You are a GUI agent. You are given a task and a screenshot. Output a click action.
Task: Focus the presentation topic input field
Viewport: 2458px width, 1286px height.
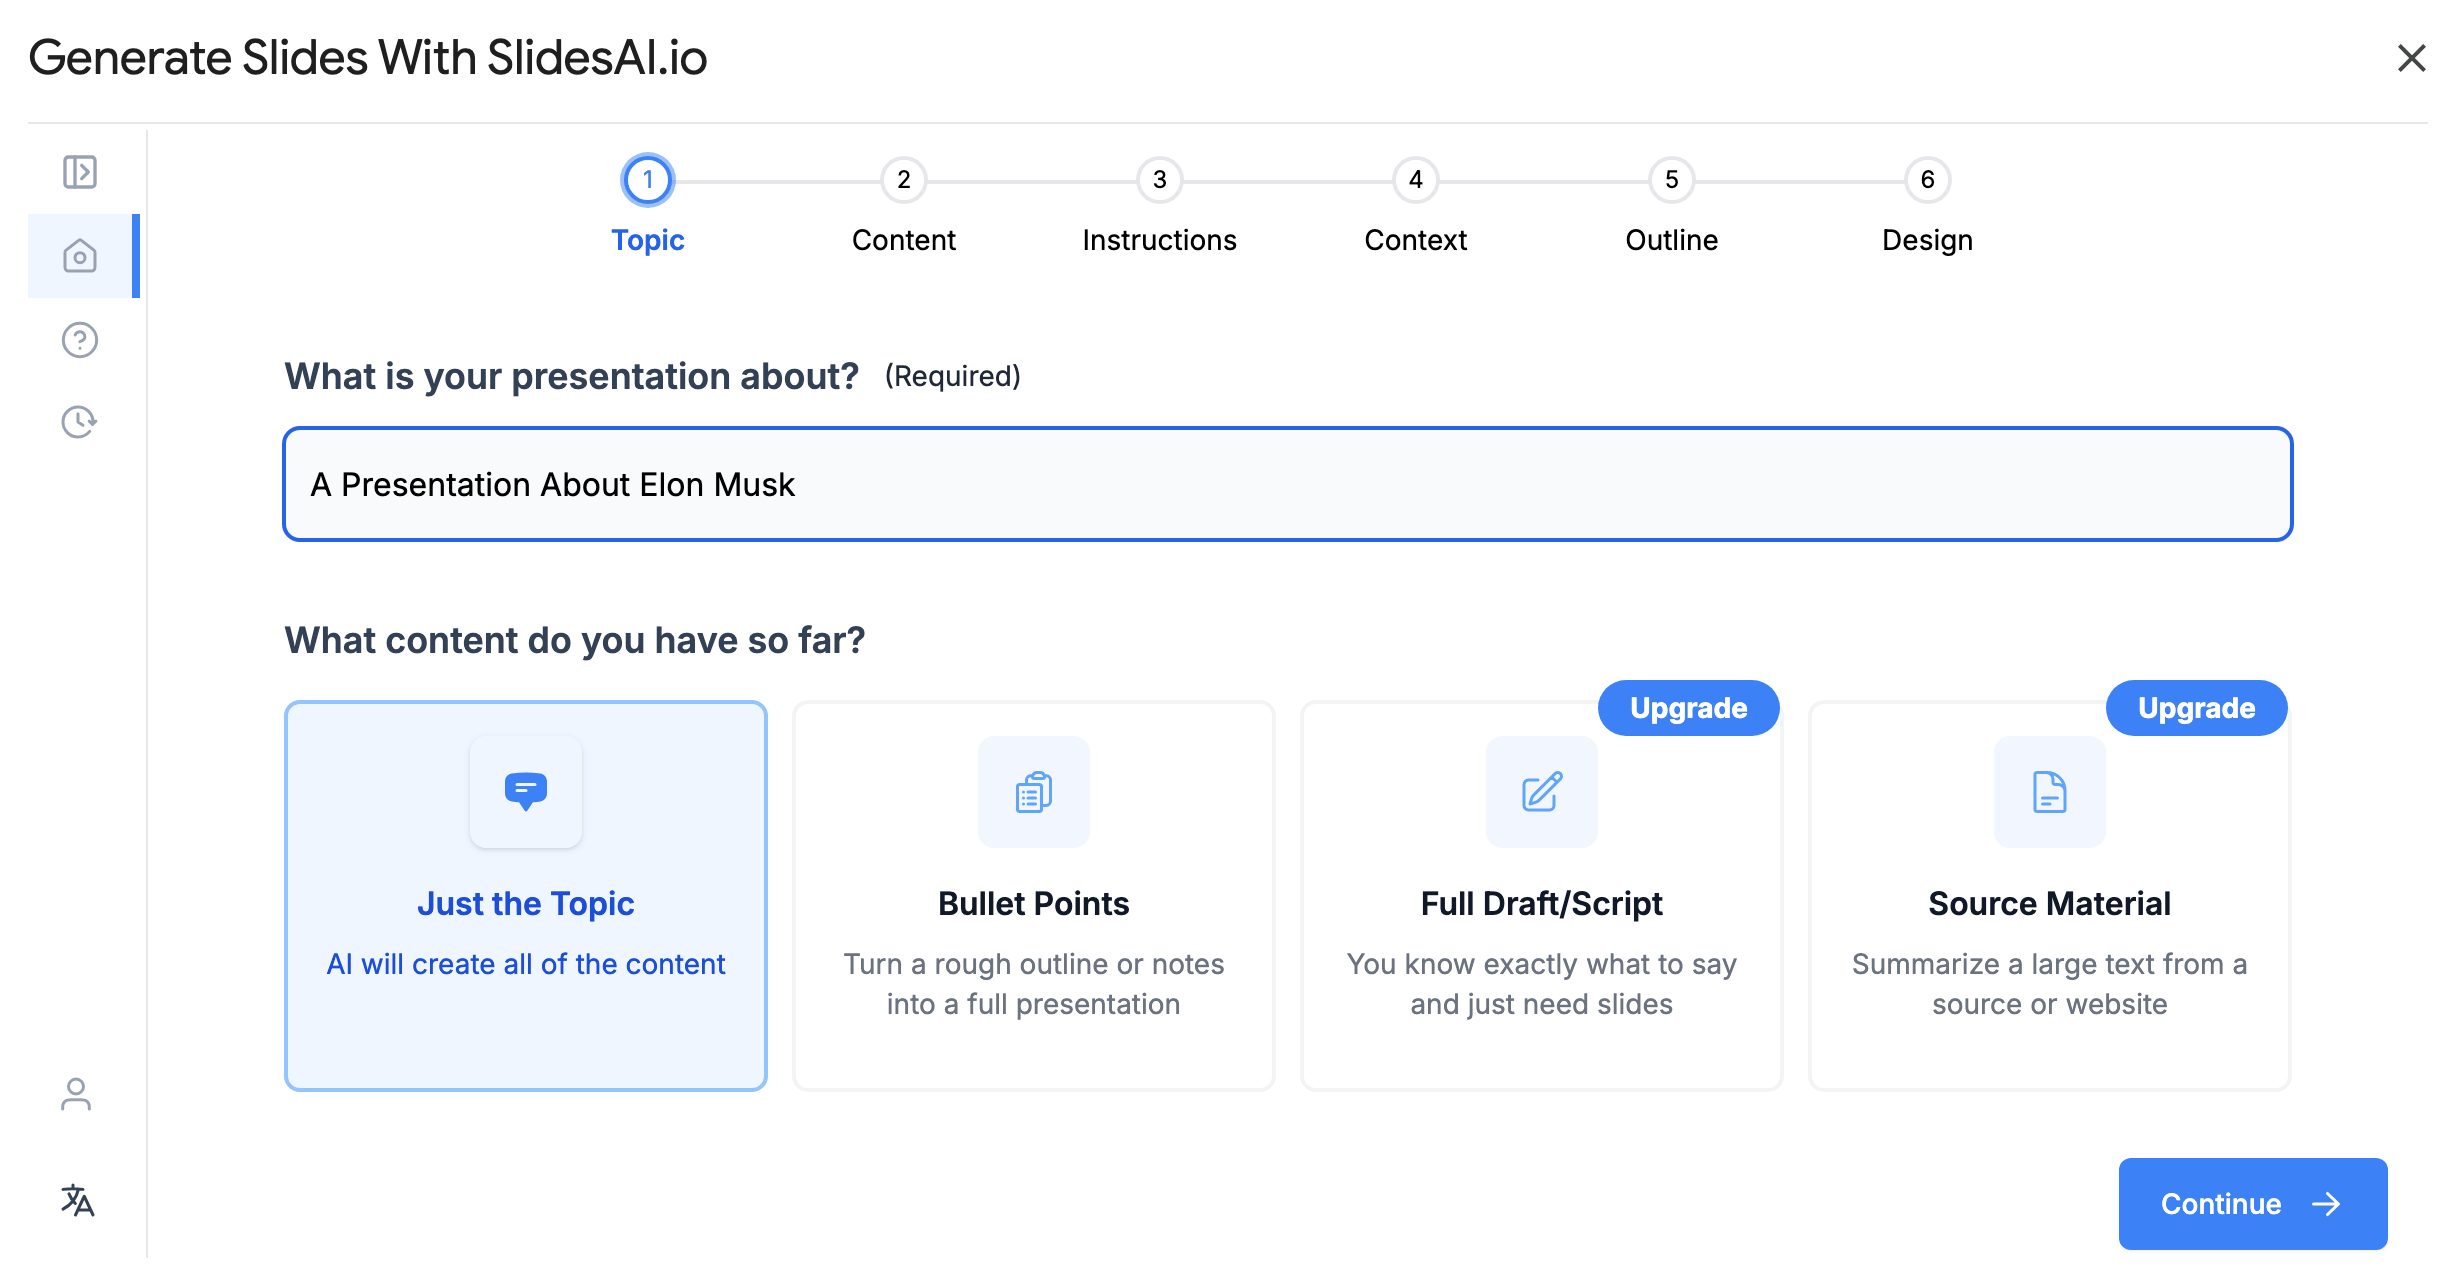[1288, 484]
